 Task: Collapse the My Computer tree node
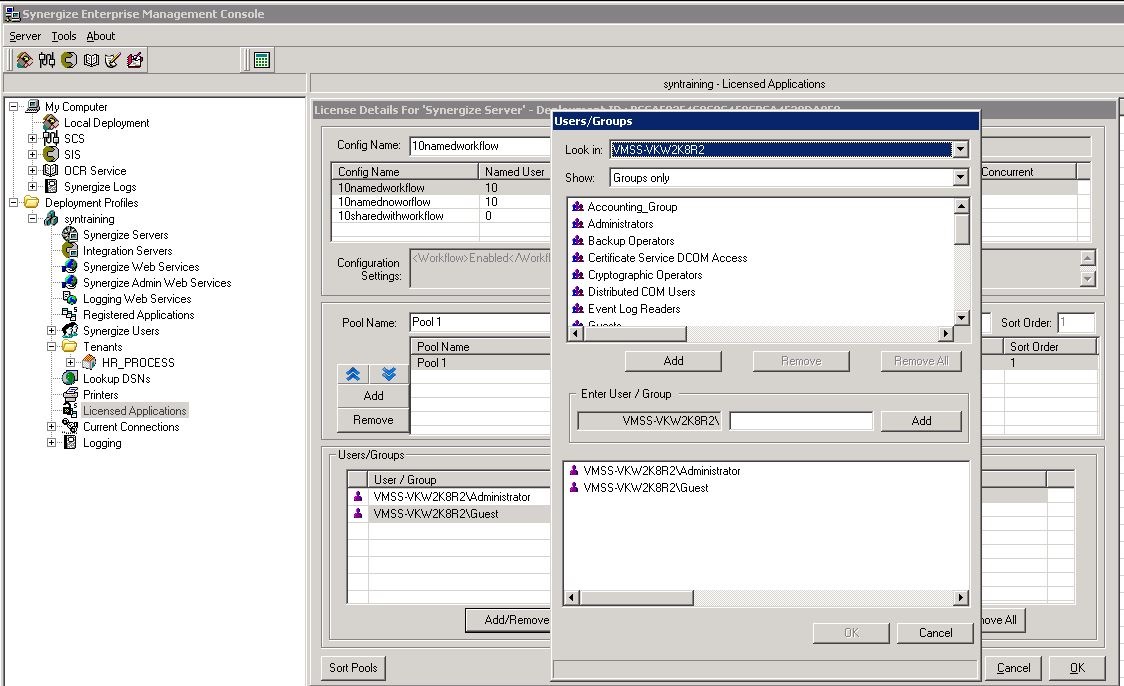pos(14,107)
